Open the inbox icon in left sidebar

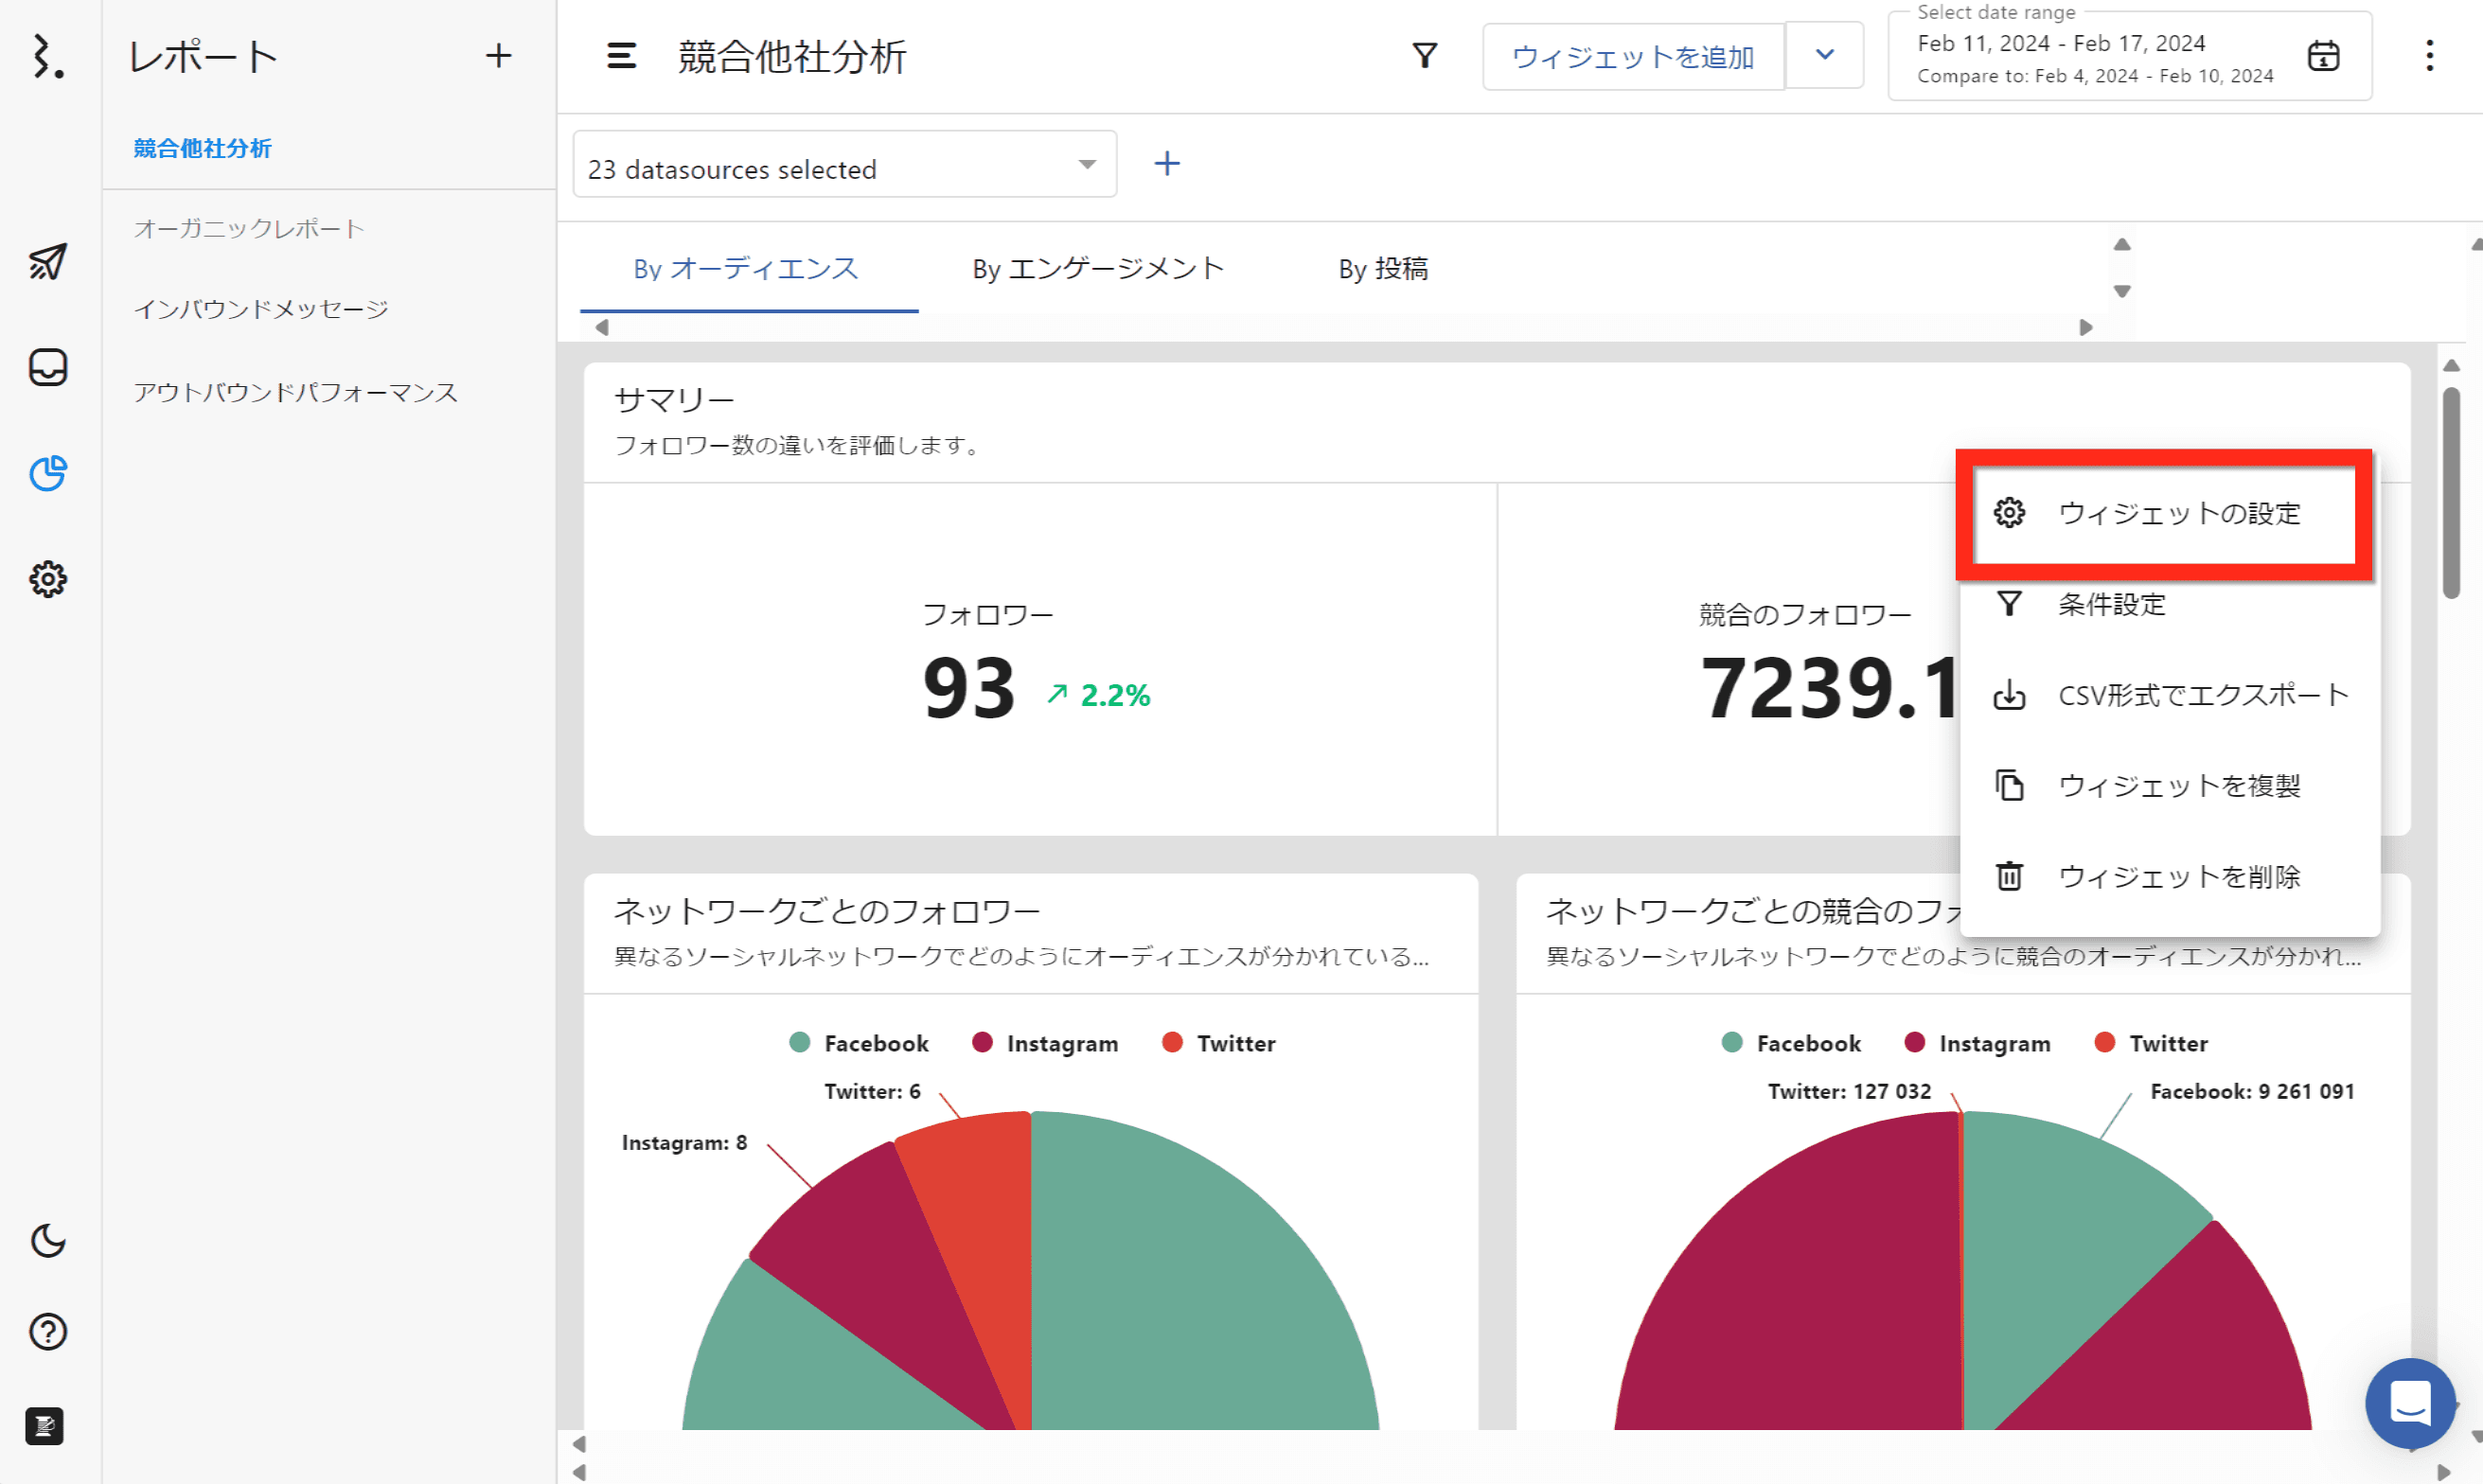[47, 368]
